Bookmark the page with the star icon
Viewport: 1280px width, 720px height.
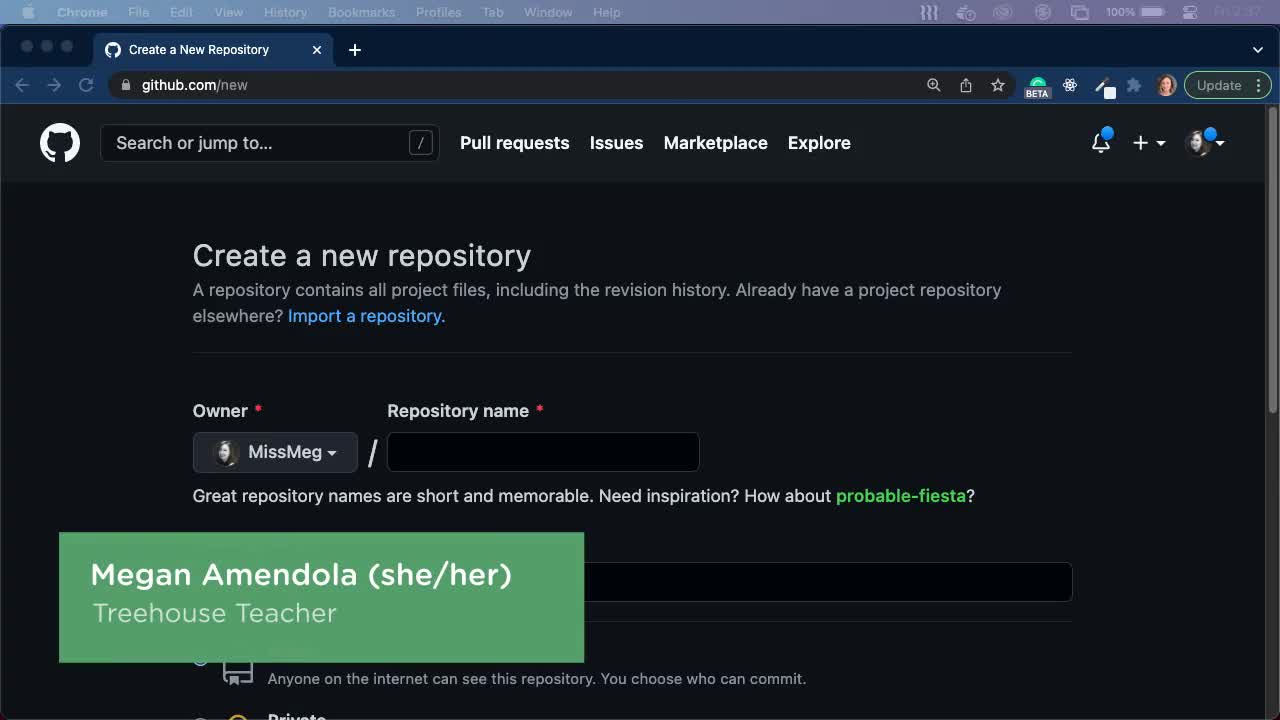998,85
